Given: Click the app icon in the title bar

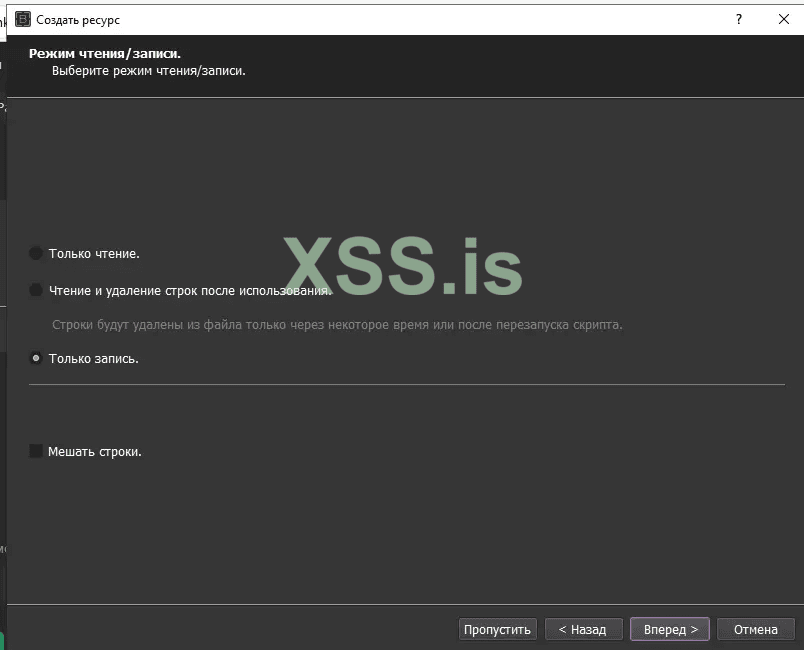Looking at the screenshot, I should point(23,19).
